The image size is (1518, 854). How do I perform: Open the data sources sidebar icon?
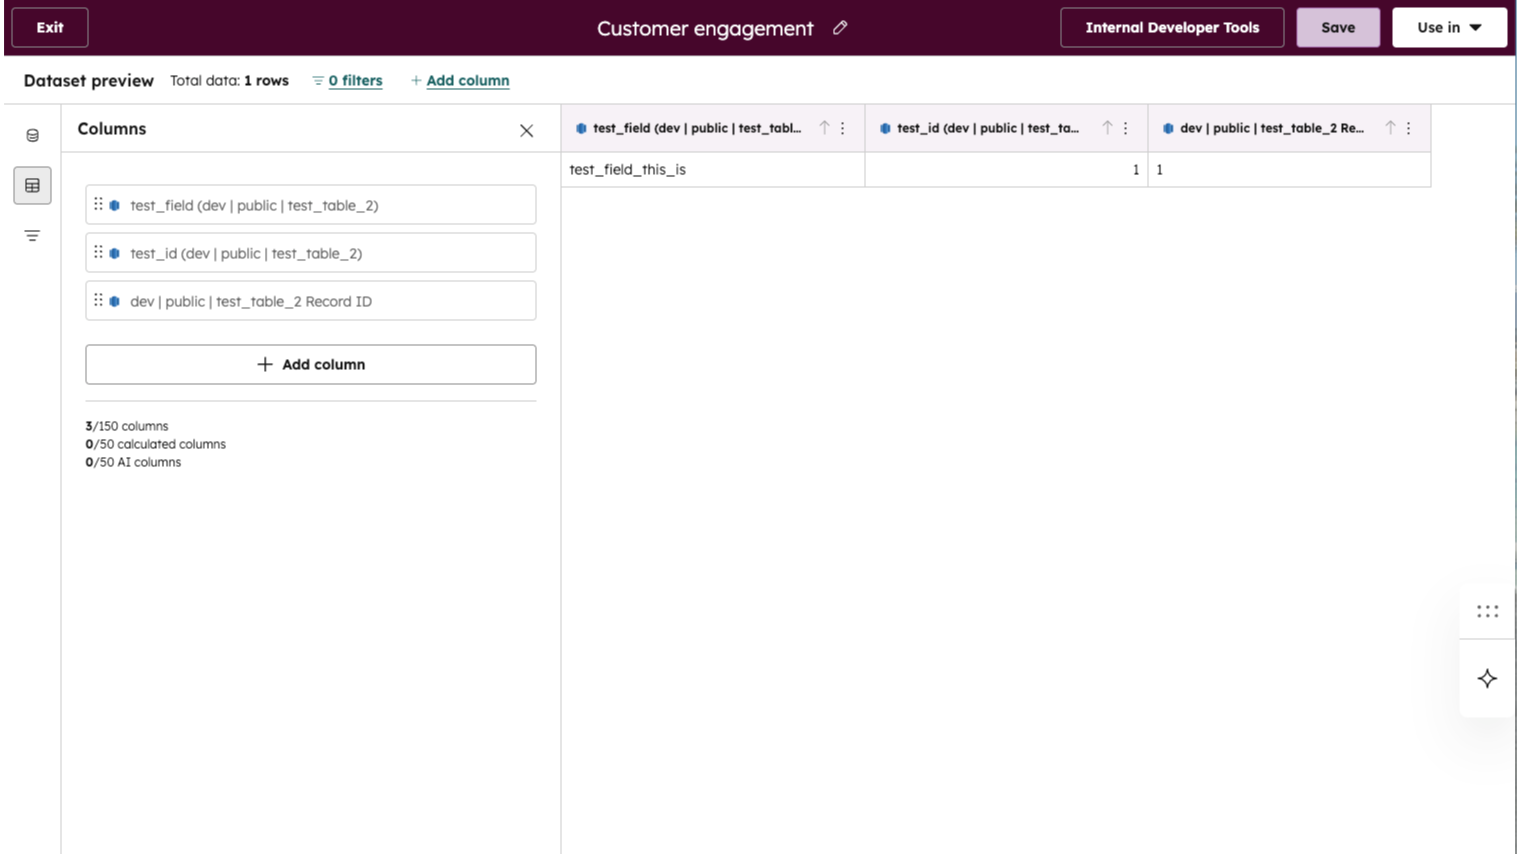click(x=32, y=135)
